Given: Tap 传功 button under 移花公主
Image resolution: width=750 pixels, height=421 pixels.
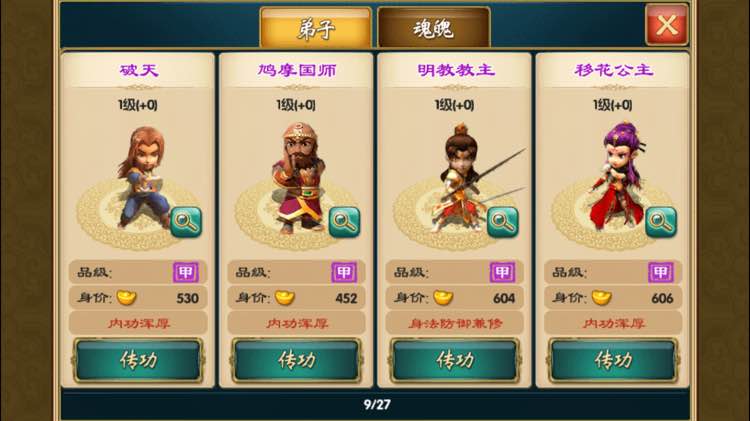Looking at the screenshot, I should click(613, 360).
